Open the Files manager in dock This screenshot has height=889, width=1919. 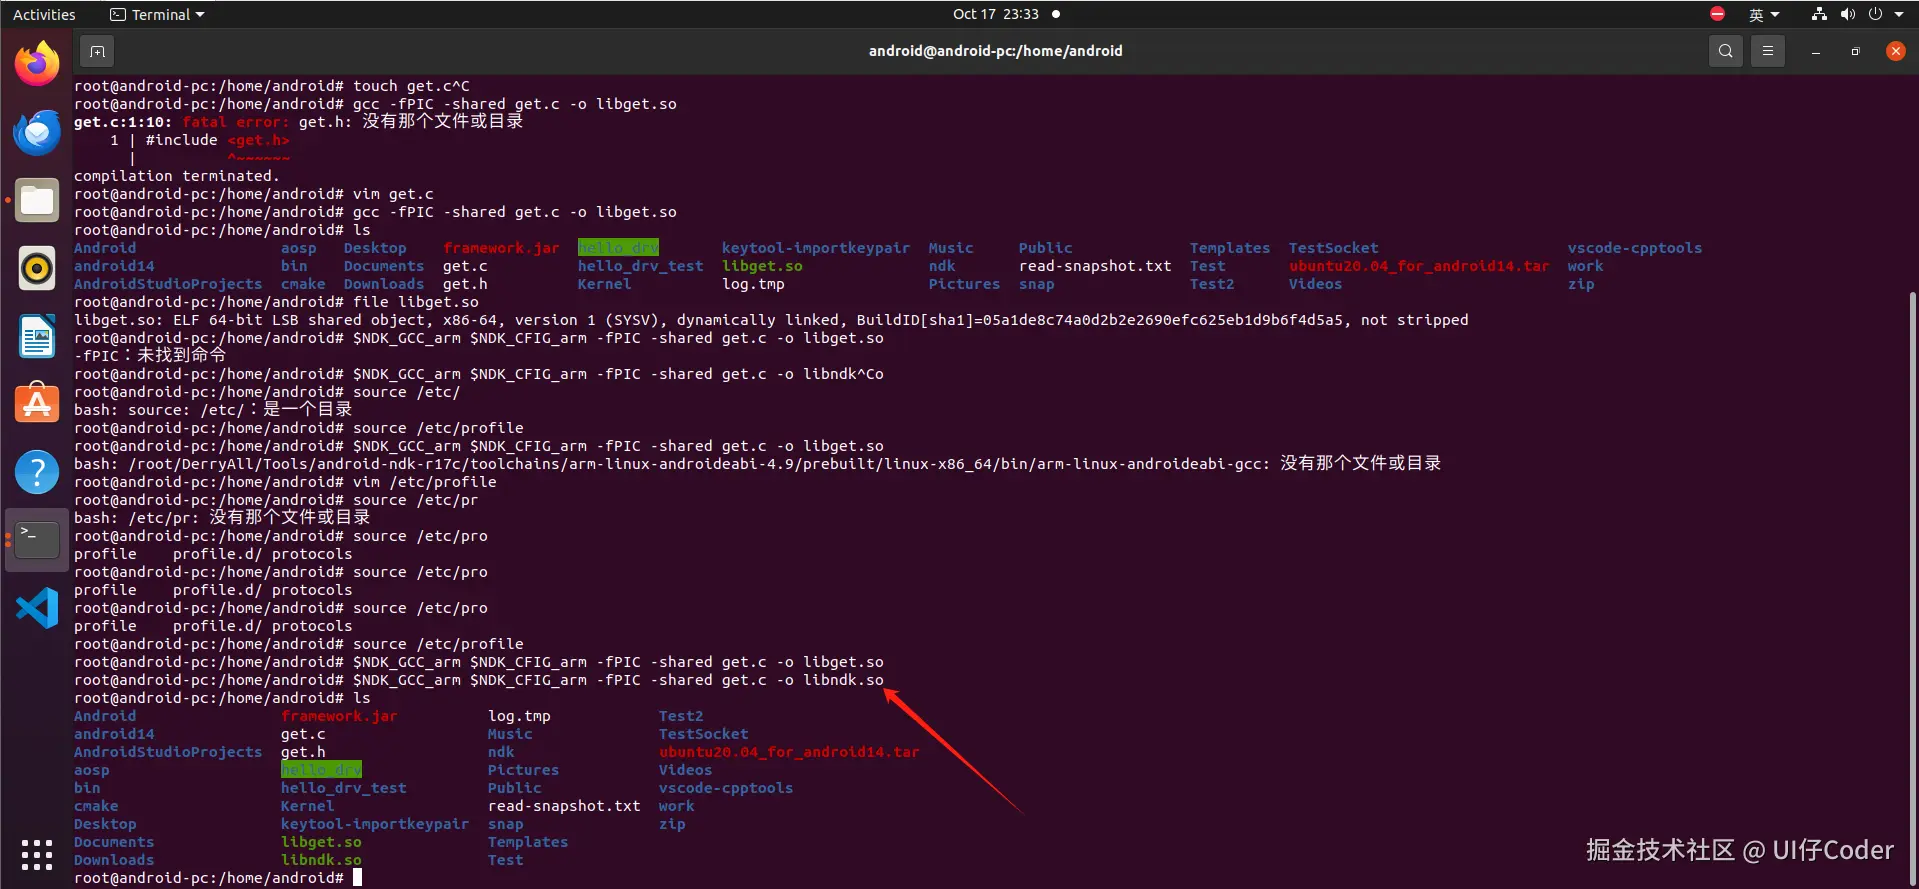pyautogui.click(x=37, y=200)
